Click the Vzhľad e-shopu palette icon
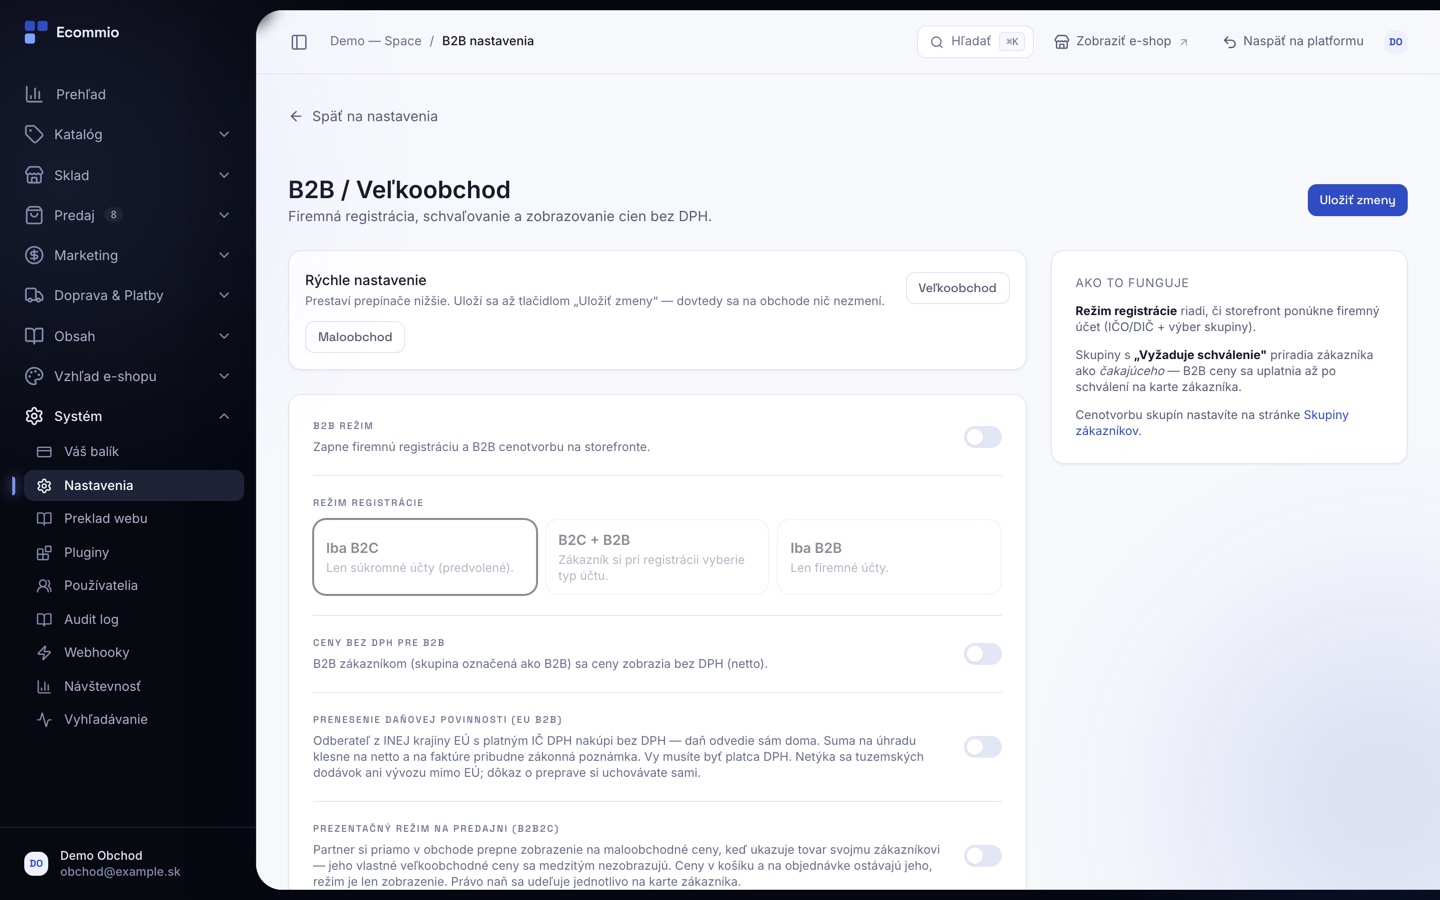 [34, 376]
